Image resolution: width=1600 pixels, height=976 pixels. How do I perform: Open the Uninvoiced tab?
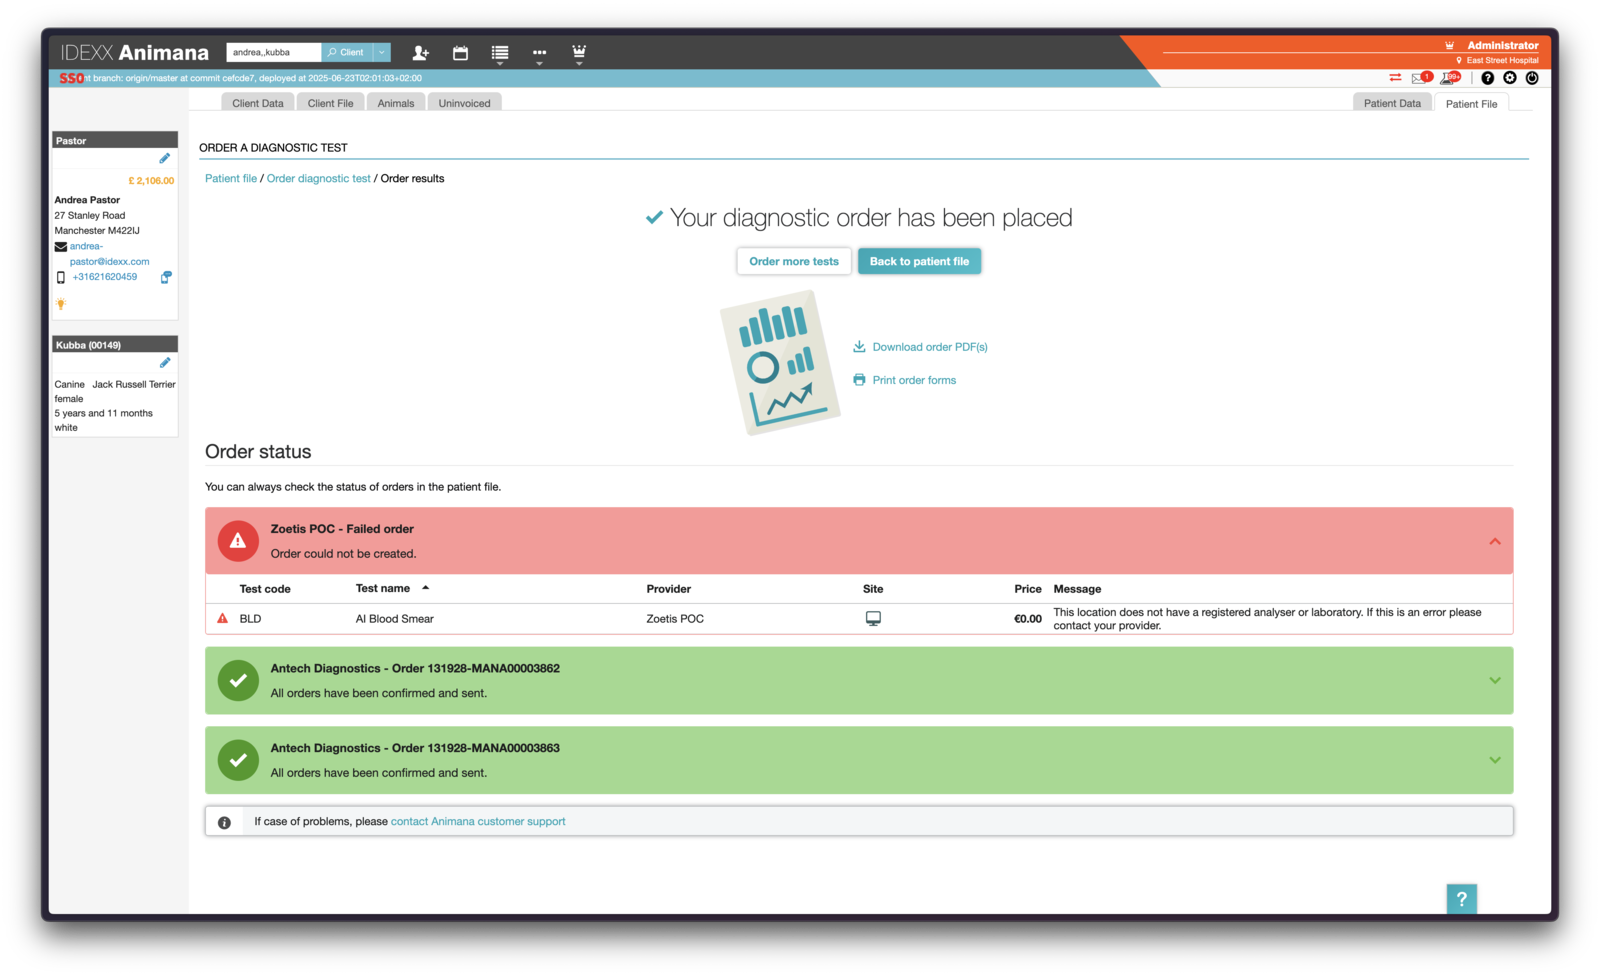464,103
